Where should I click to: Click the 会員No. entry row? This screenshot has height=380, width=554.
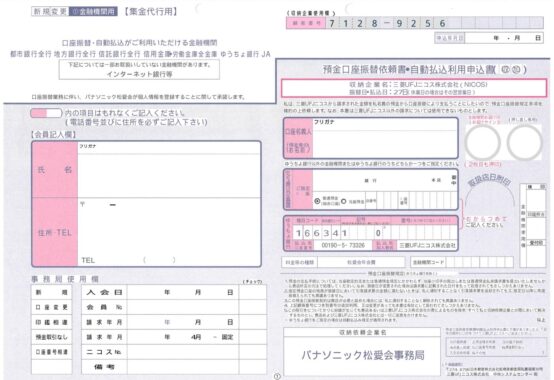(183, 307)
